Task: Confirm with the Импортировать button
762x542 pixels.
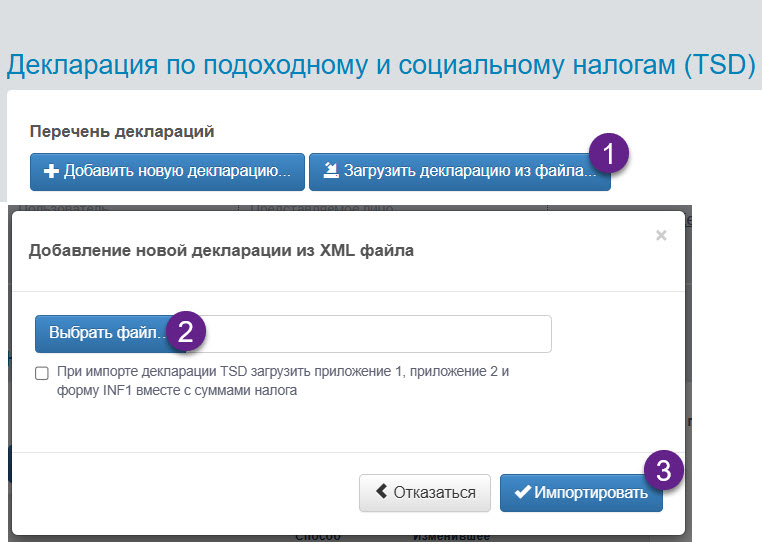Action: coord(581,493)
